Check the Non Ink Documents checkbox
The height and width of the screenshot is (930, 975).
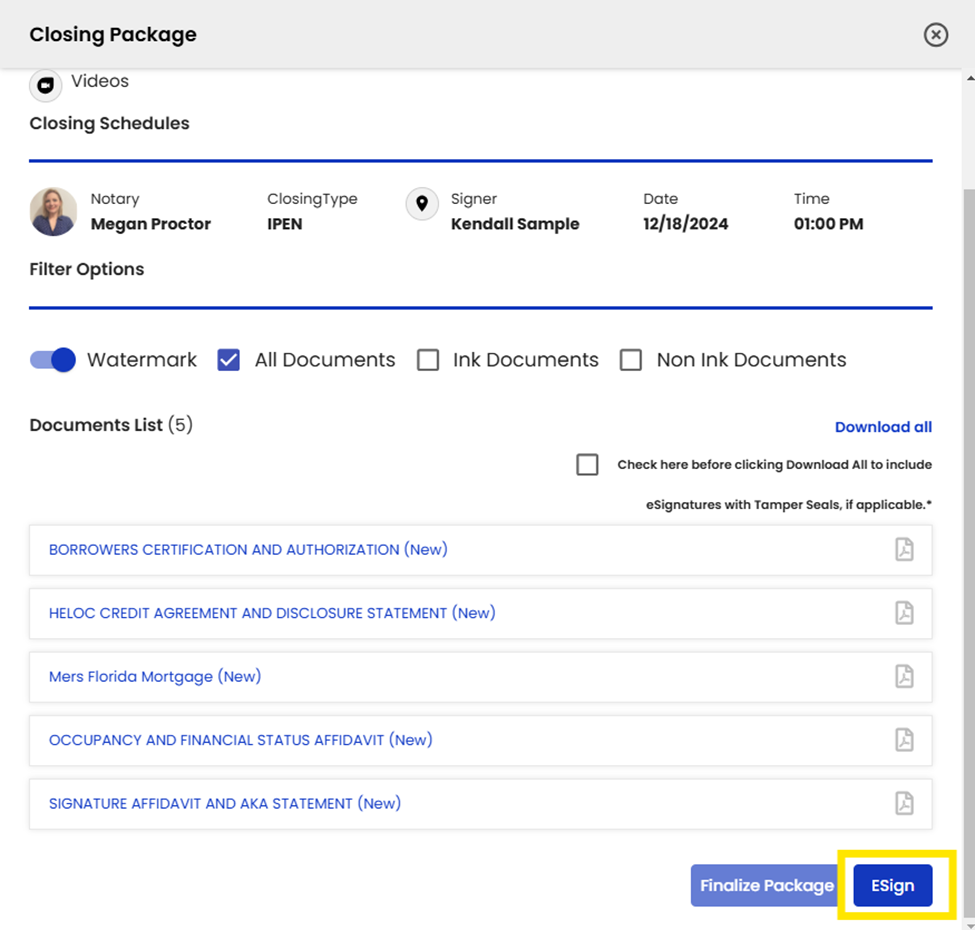click(631, 360)
